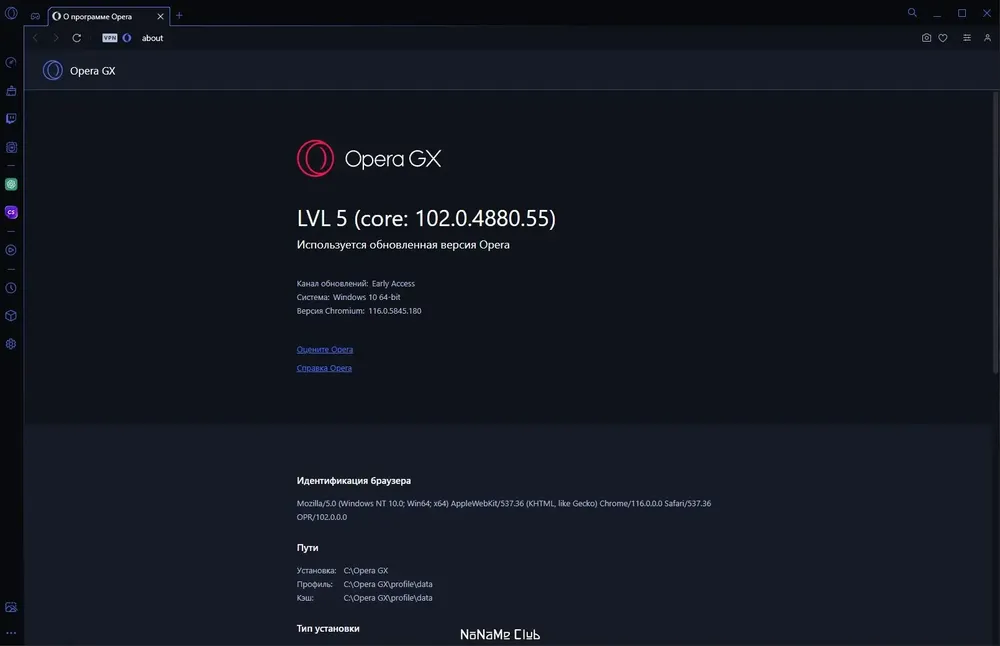Maximize the Opera GX window
1000x646 pixels.
pyautogui.click(x=962, y=13)
